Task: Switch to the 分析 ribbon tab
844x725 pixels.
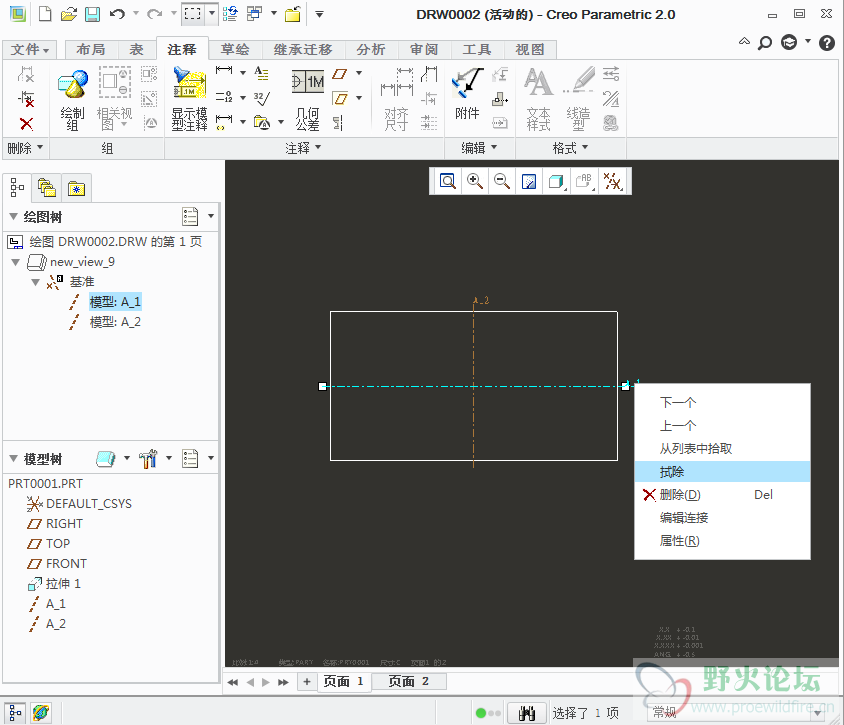Action: [371, 50]
